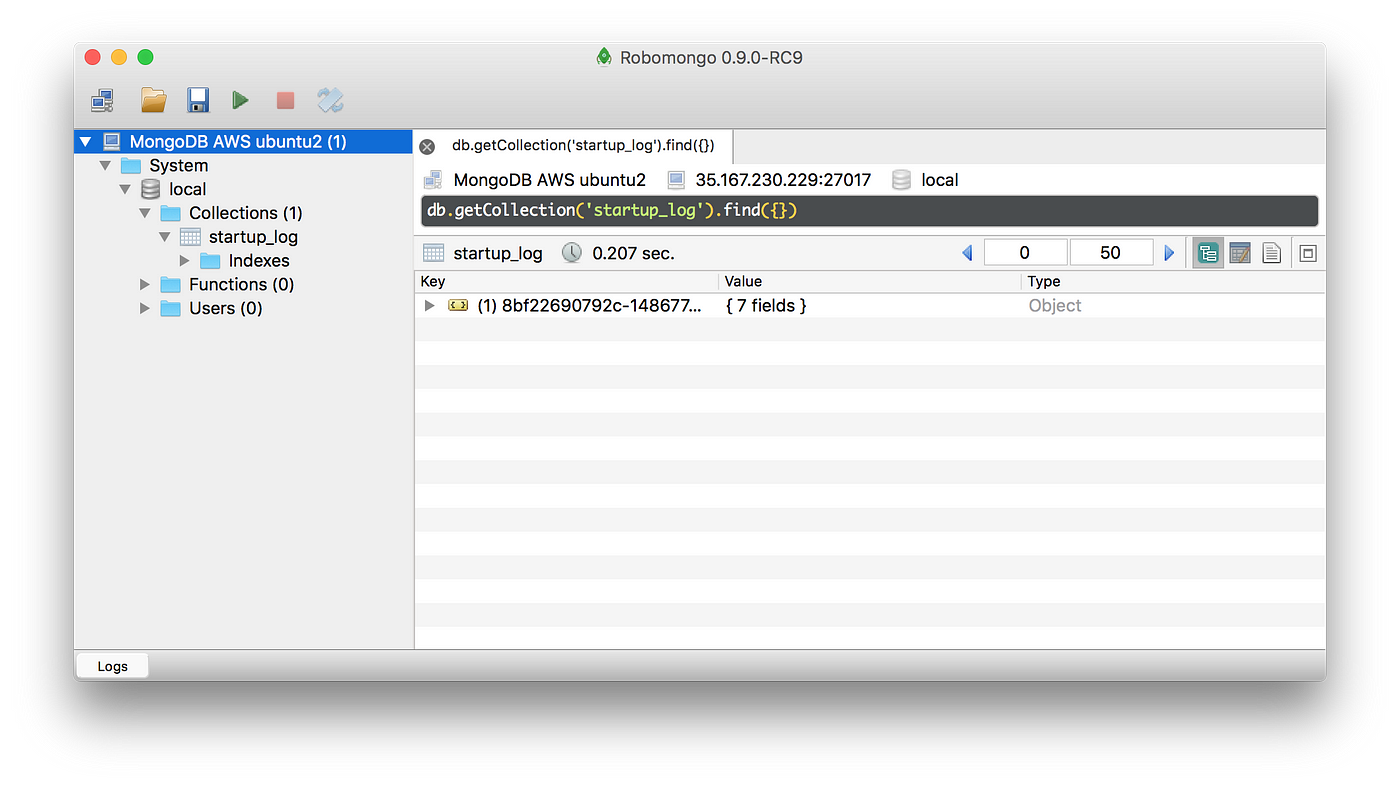Switch results to text view mode
The image size is (1400, 787).
1271,253
